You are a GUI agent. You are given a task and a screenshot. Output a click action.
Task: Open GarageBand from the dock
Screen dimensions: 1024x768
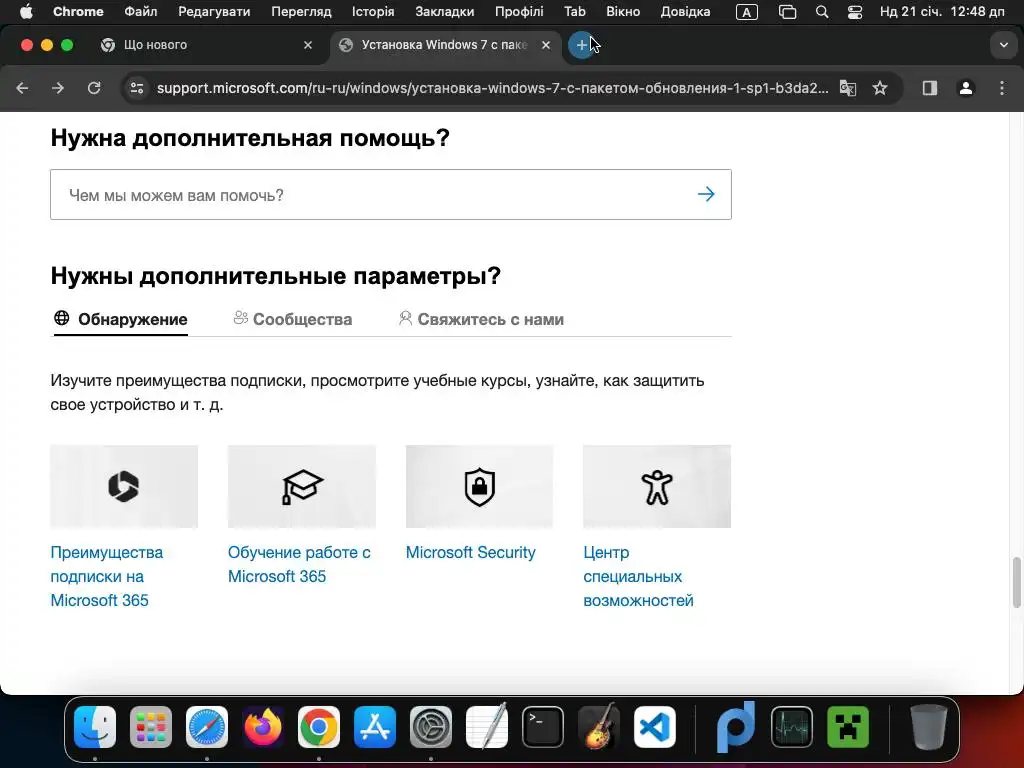tap(599, 727)
